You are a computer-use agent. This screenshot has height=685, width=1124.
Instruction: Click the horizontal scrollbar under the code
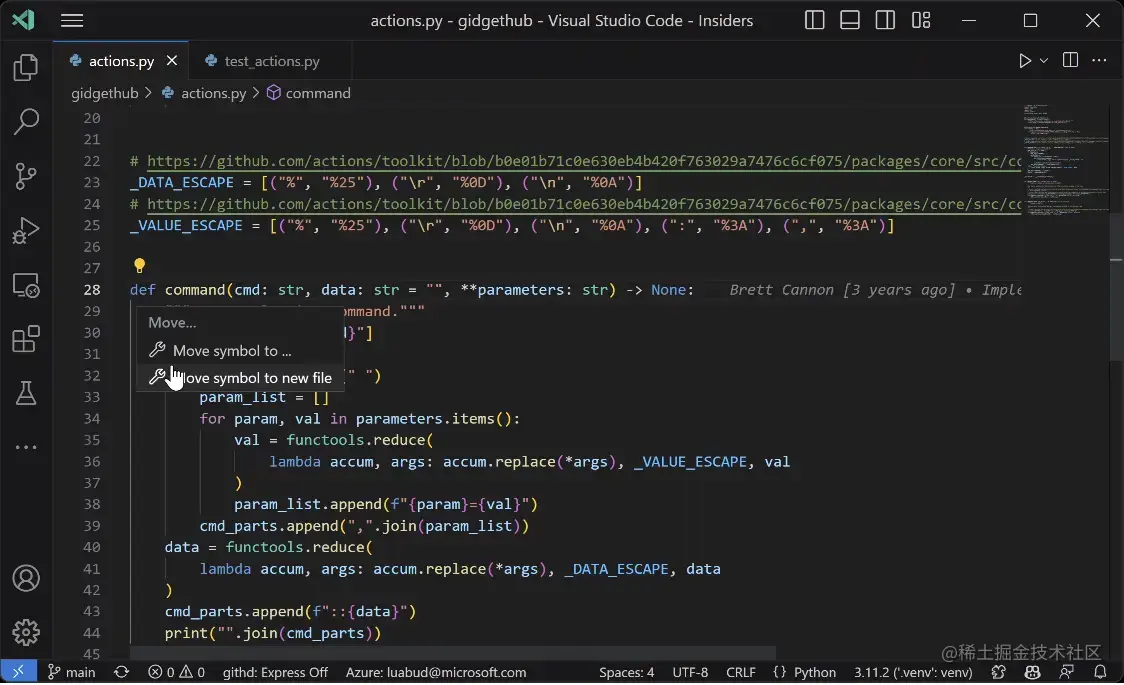453,653
